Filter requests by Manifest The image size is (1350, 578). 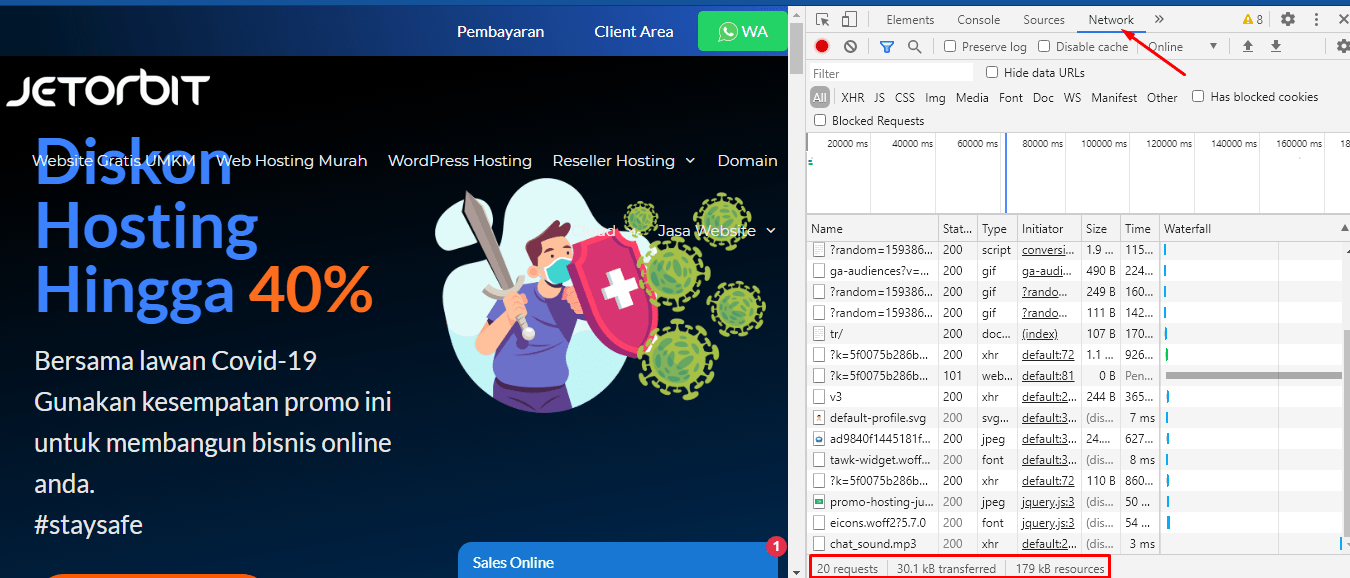(1114, 97)
